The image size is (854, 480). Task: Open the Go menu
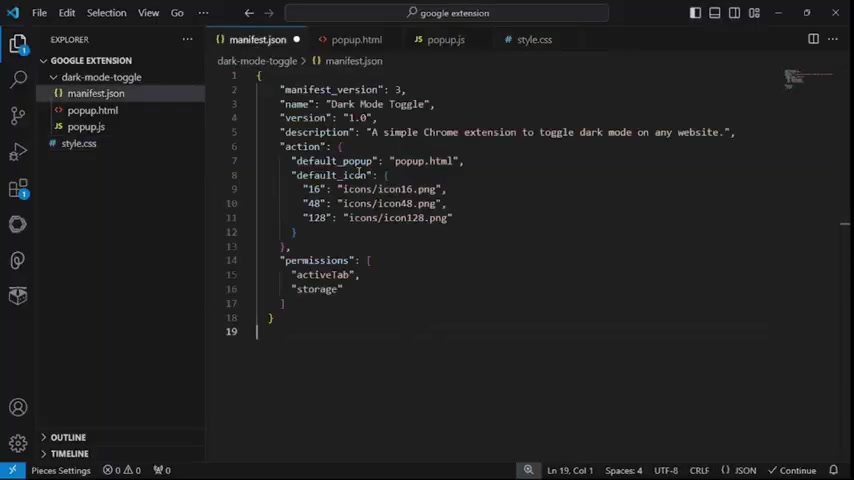[x=177, y=13]
